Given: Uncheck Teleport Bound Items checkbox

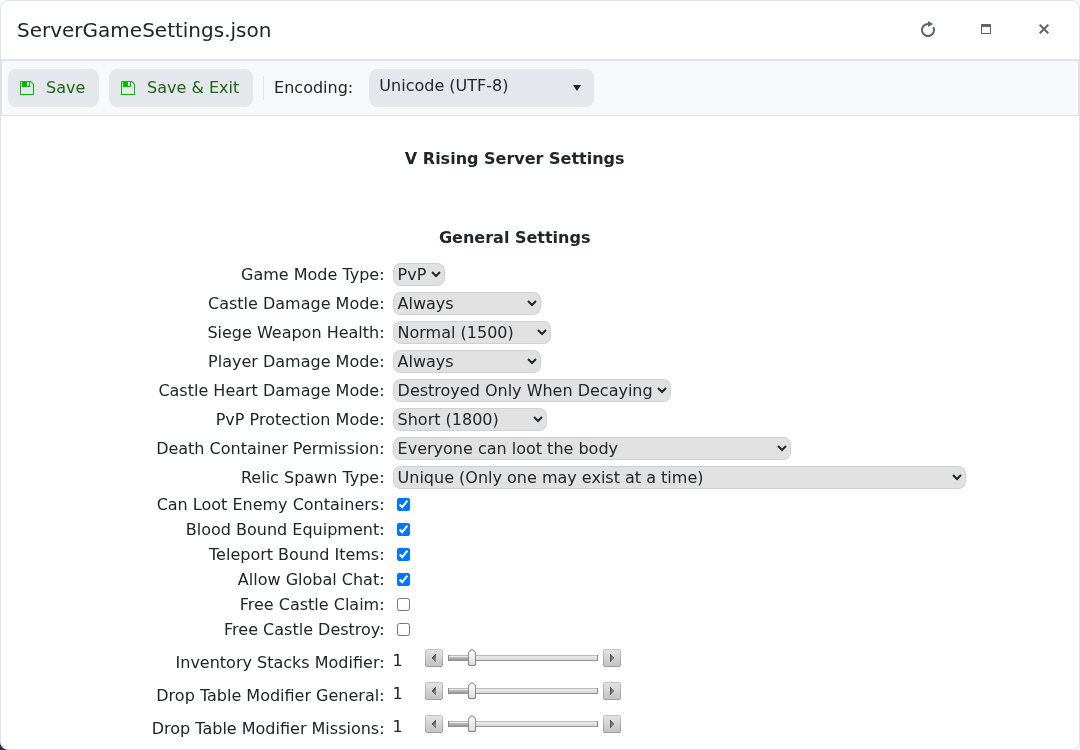Looking at the screenshot, I should (x=404, y=554).
